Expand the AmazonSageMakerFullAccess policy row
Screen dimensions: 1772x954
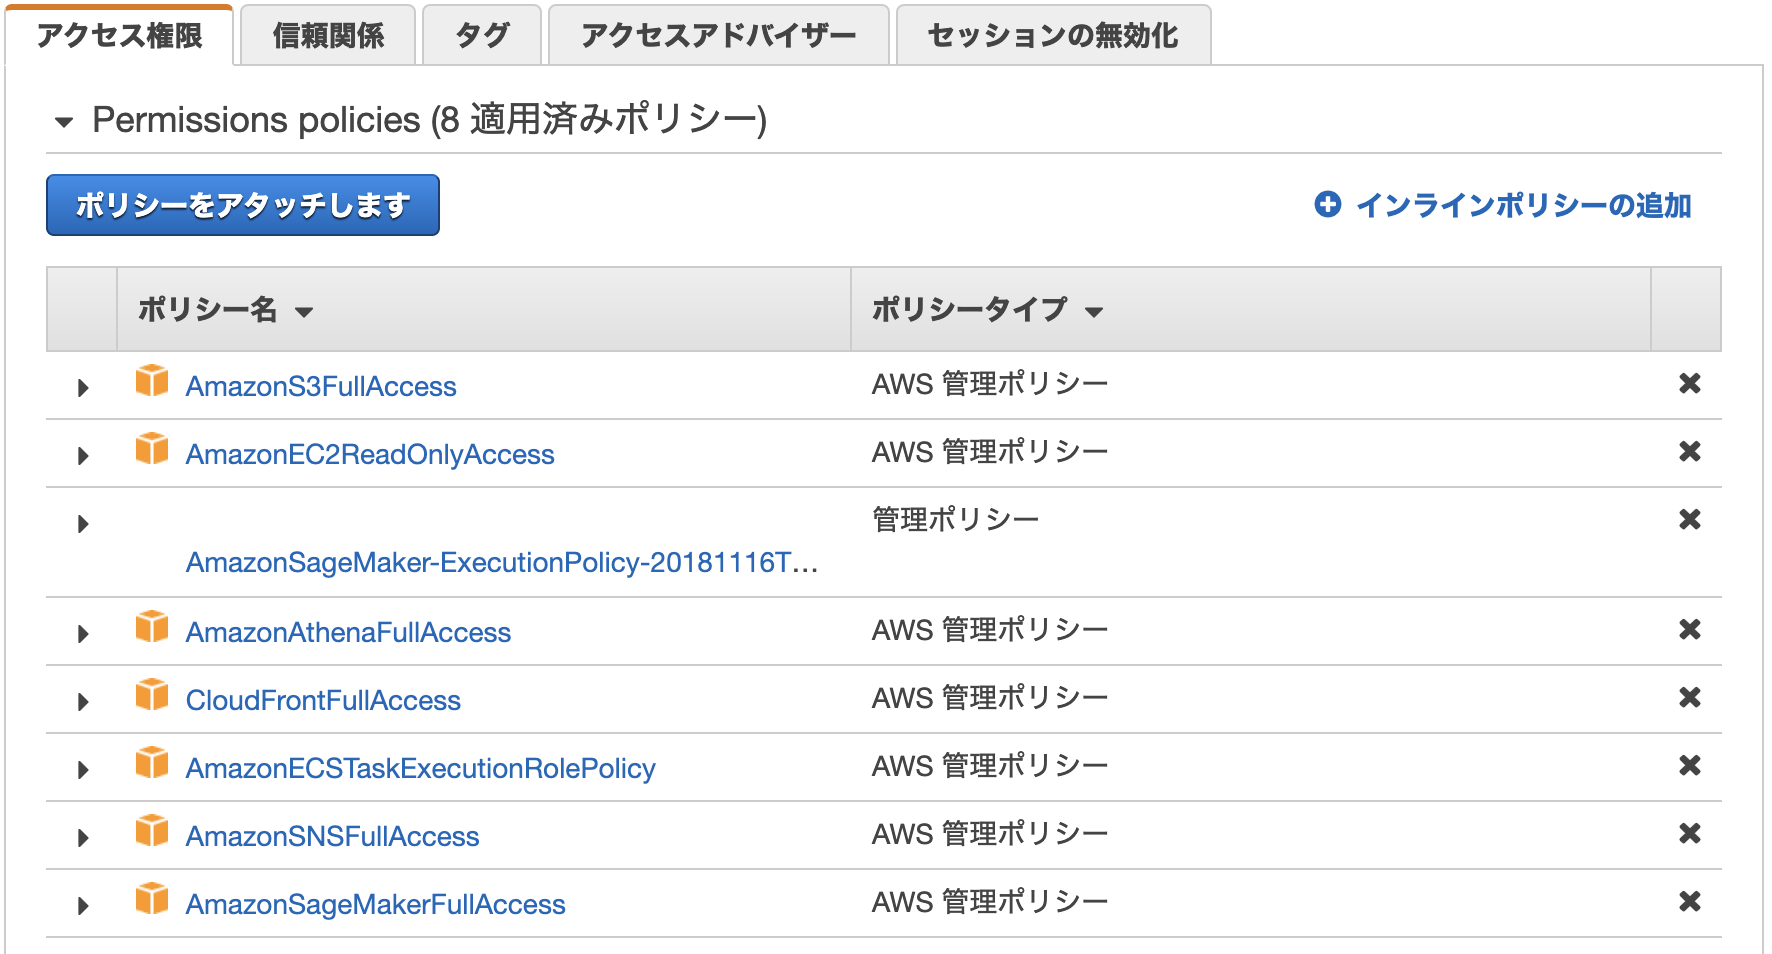pyautogui.click(x=83, y=905)
